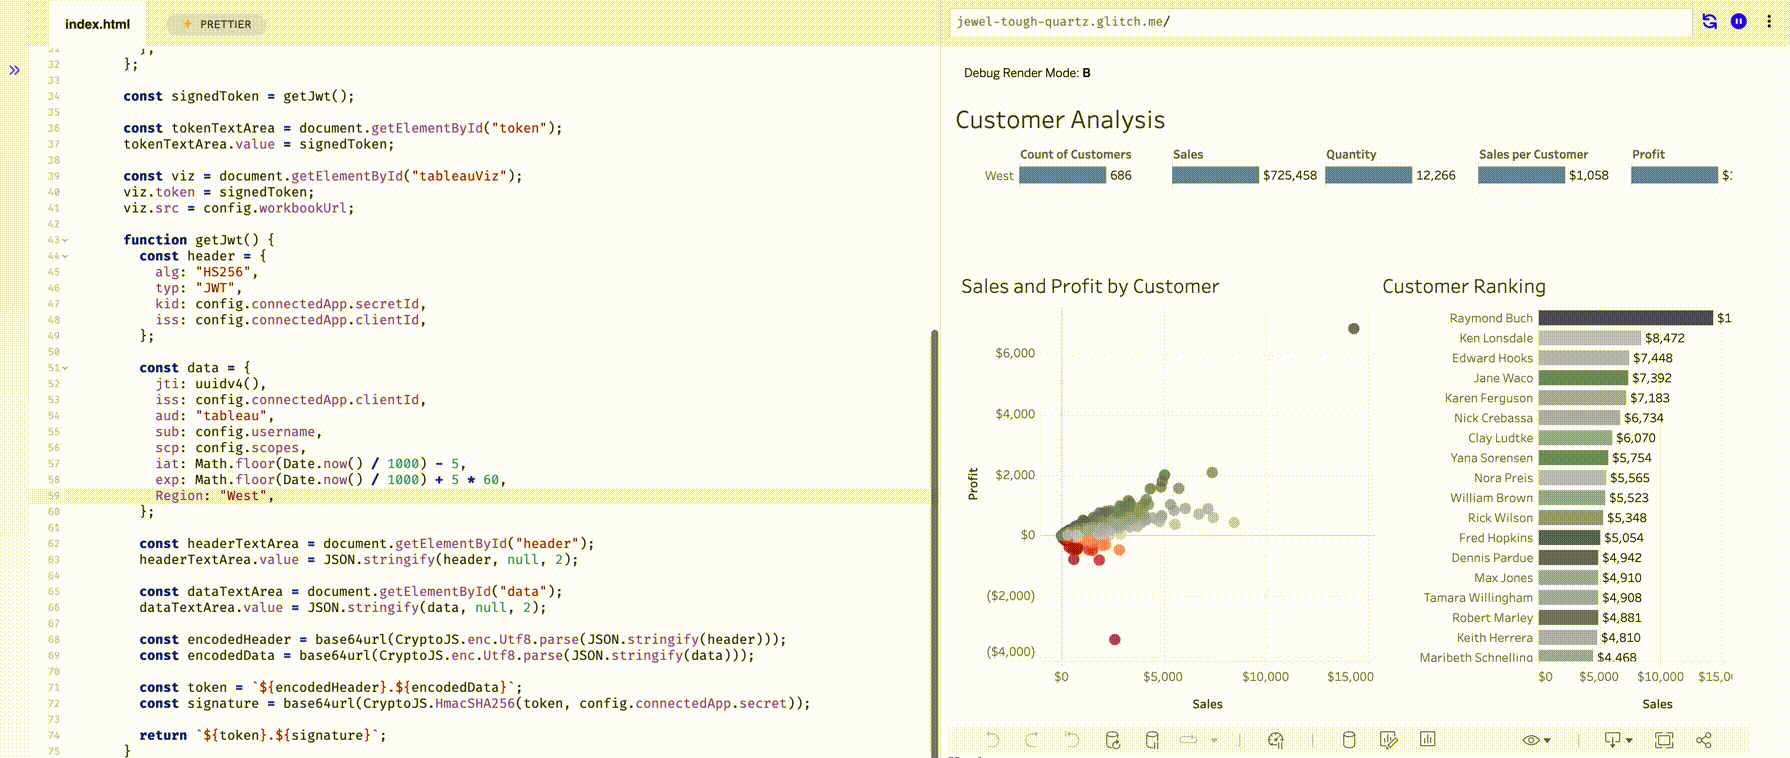Open the index.html file tab
The height and width of the screenshot is (758, 1790).
(97, 24)
